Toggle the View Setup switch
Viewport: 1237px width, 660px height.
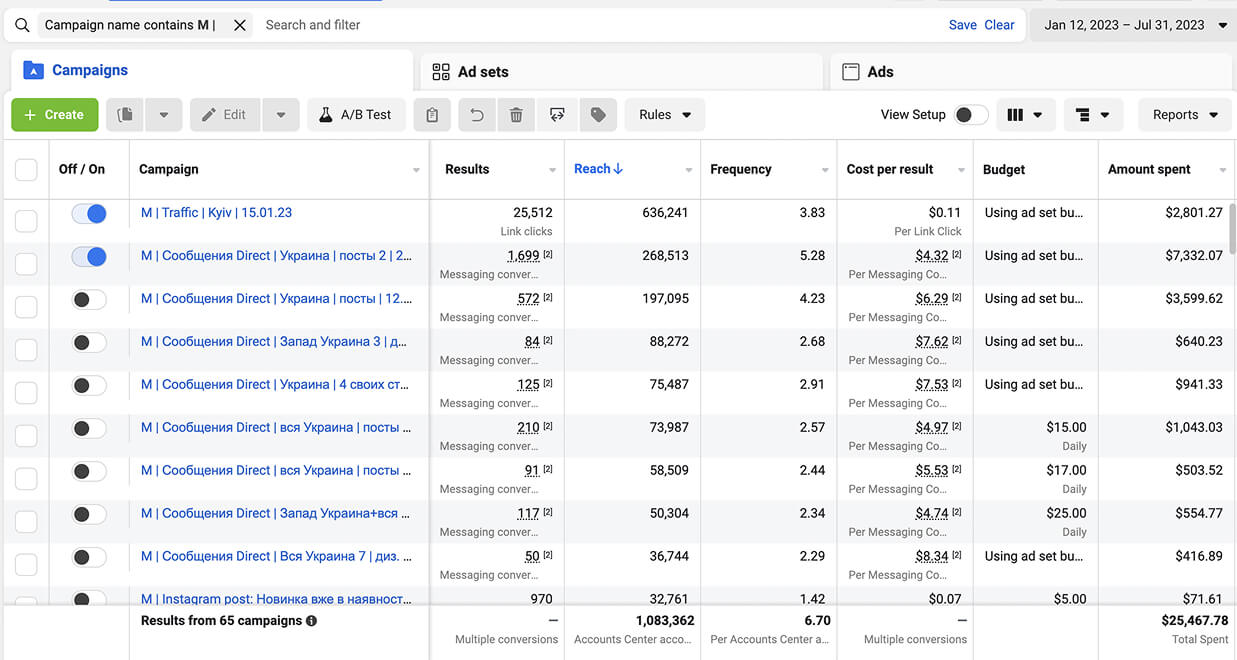tap(971, 115)
